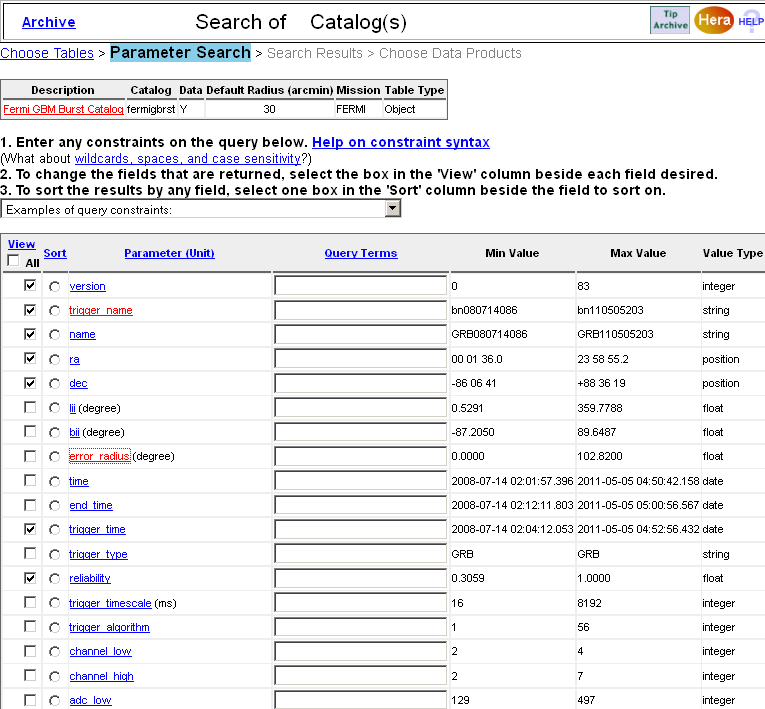Open wildcards, spaces, and case sensitivity help
This screenshot has height=709, width=765.
click(x=188, y=159)
